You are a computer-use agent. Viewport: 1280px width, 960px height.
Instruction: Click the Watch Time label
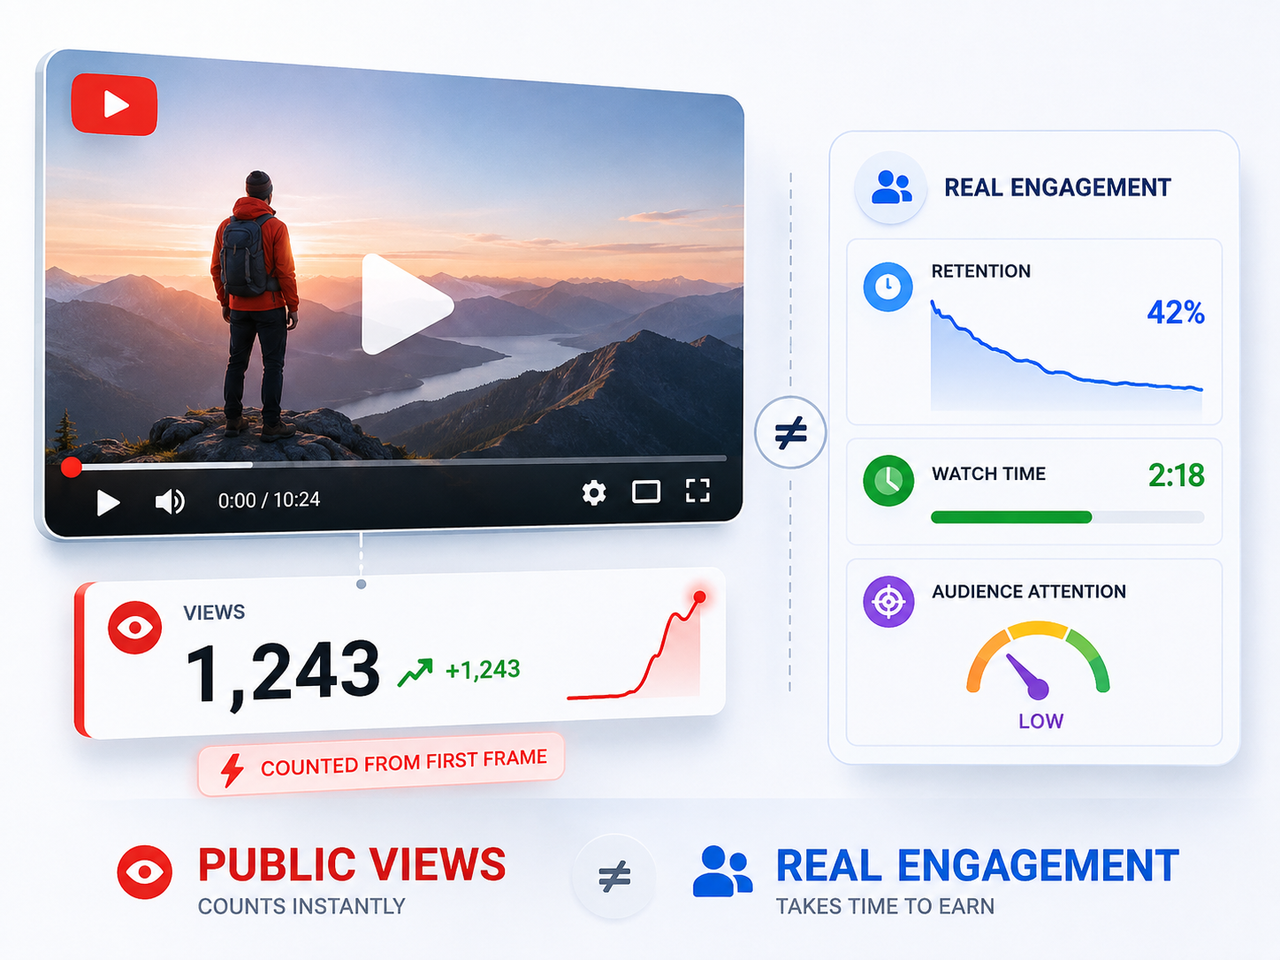(989, 474)
